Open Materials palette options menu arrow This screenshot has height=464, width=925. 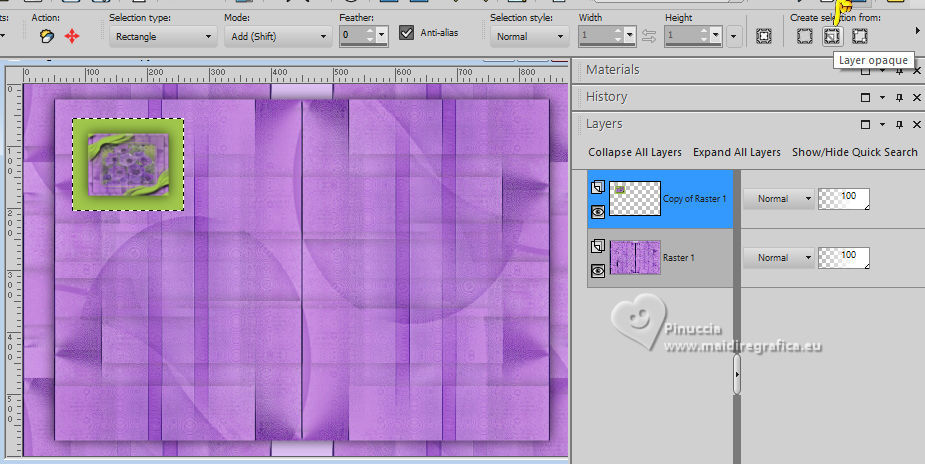click(883, 71)
